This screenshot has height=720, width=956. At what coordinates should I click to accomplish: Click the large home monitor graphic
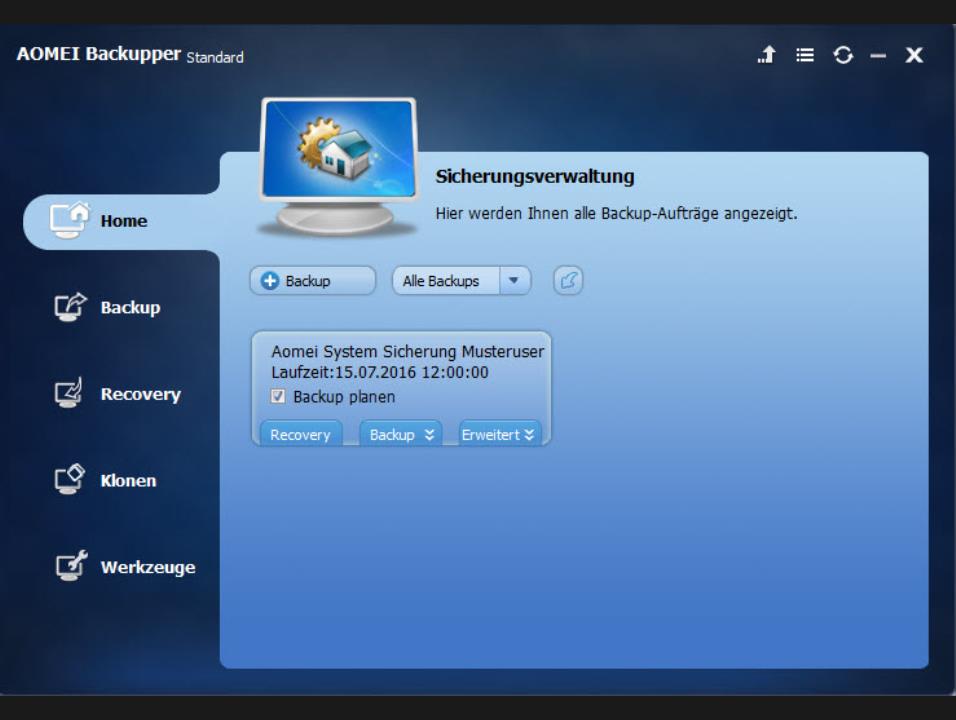(x=337, y=163)
